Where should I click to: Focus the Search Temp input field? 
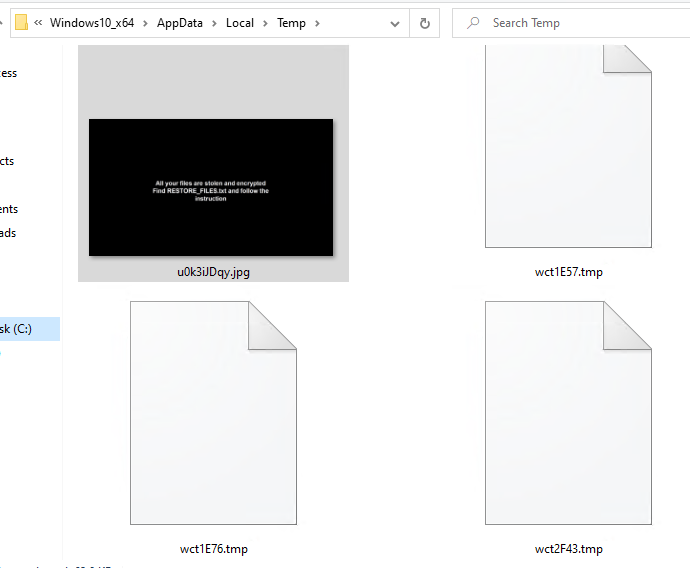(571, 23)
